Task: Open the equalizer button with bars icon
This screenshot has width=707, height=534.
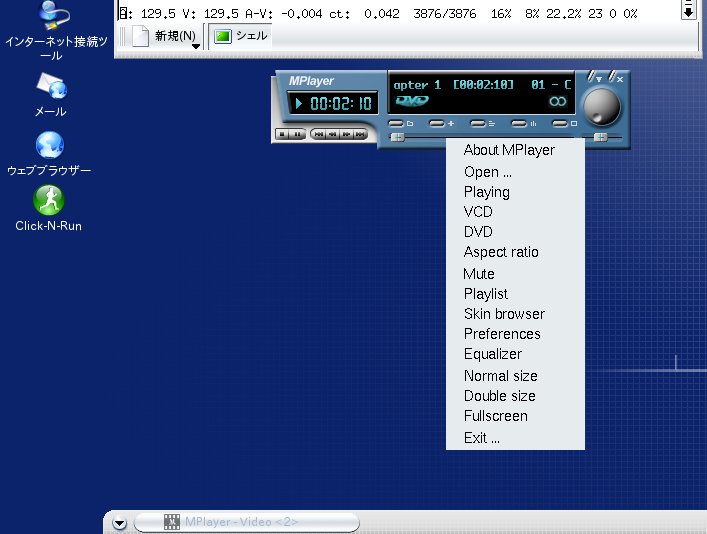Action: [521, 124]
